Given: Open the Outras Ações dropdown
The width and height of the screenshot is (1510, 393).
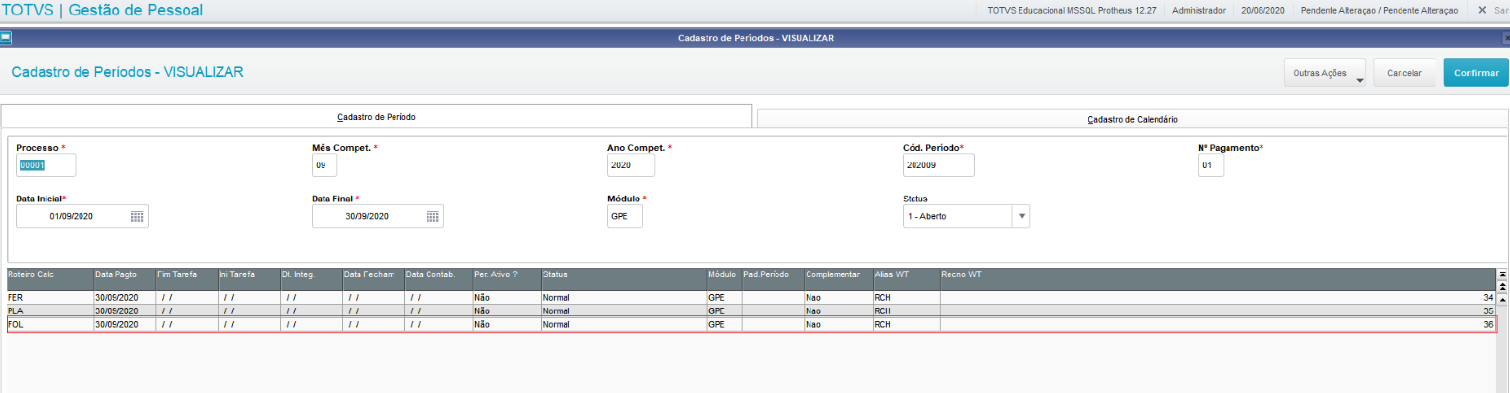Looking at the screenshot, I should 1326,73.
